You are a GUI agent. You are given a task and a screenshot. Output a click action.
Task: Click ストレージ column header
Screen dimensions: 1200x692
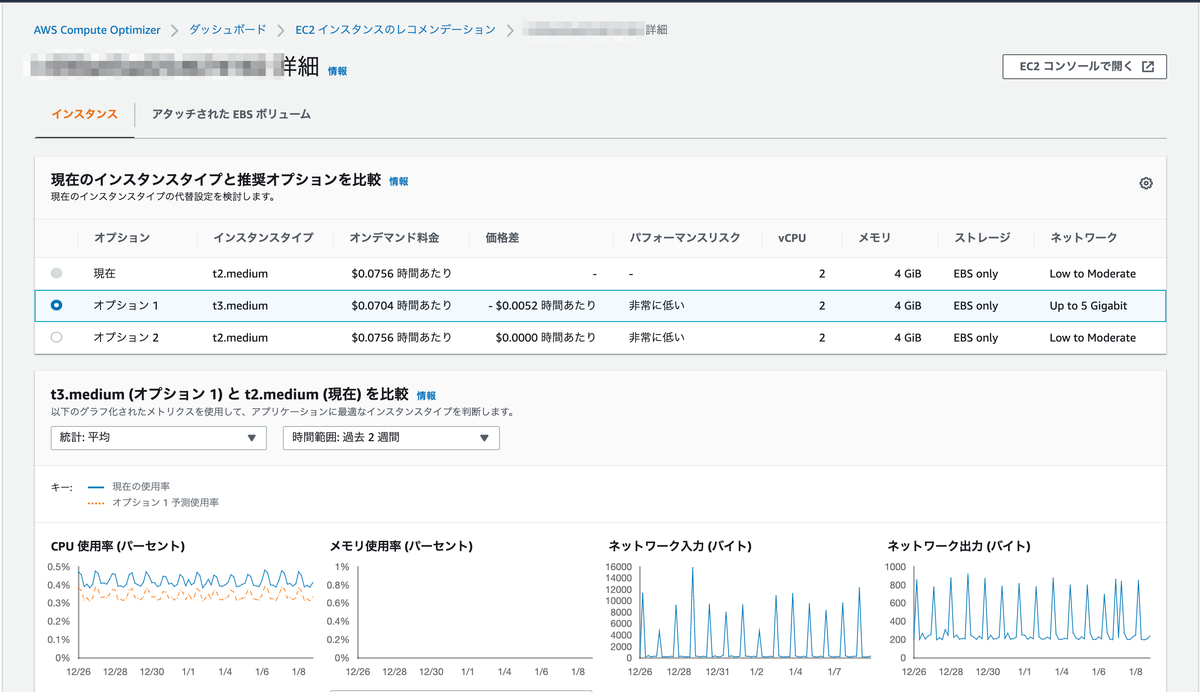(982, 238)
